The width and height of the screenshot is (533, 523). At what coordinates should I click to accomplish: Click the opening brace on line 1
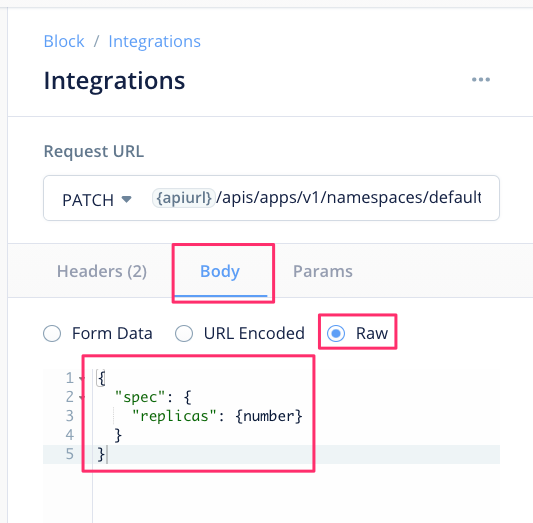101,378
